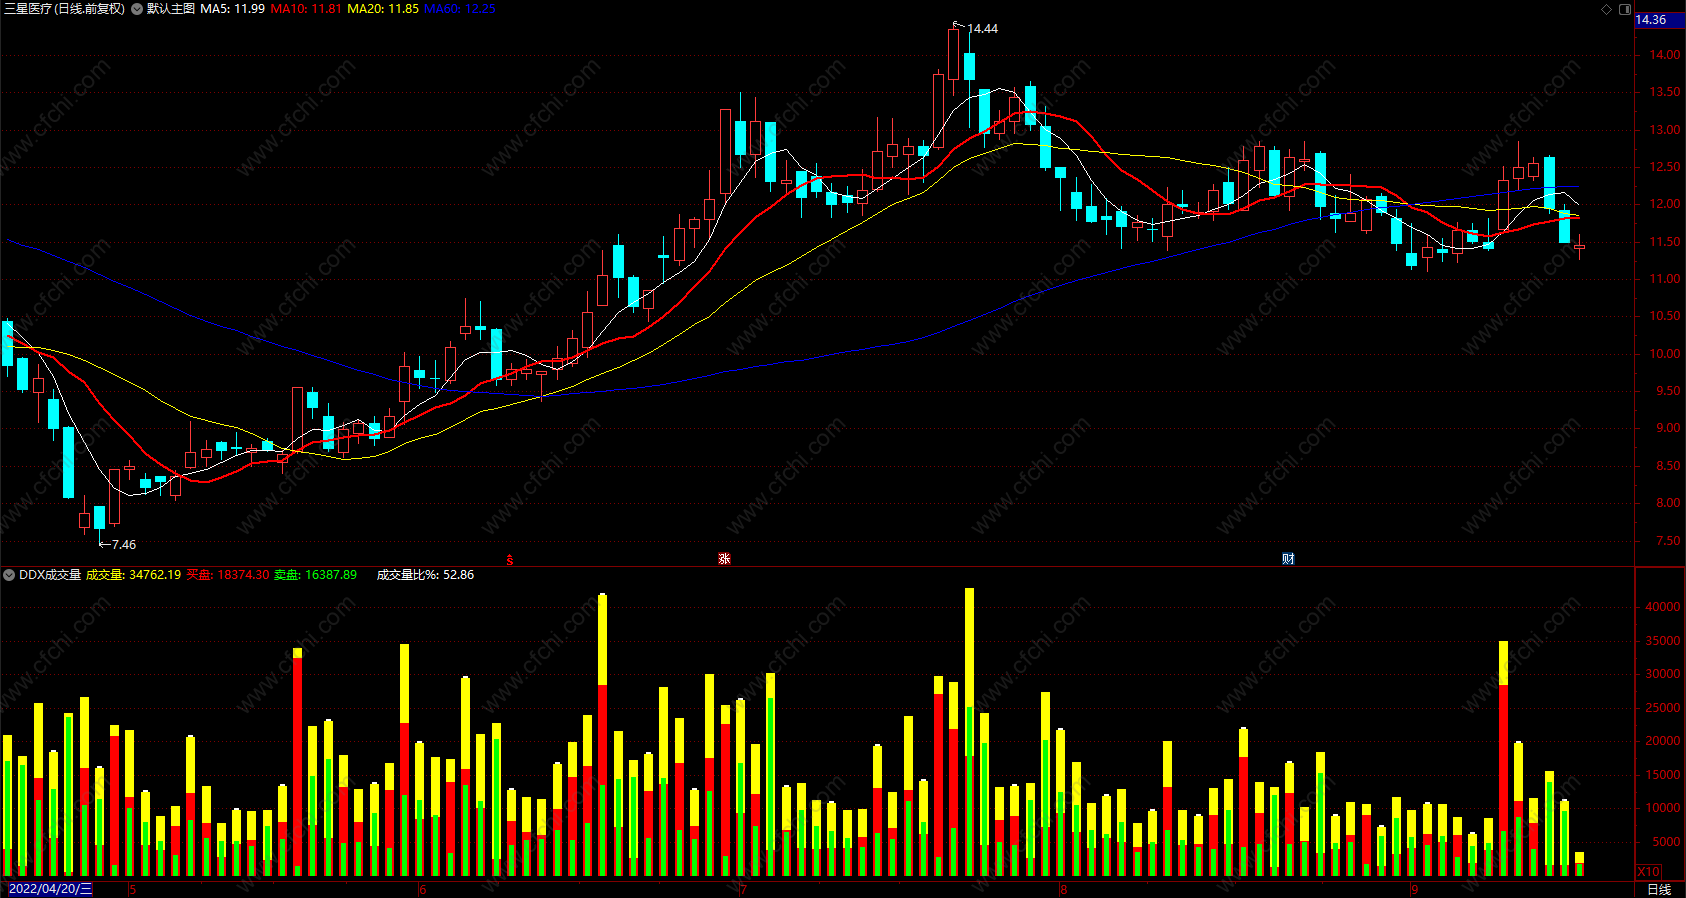Click month 5 marker on time axis

pos(132,890)
